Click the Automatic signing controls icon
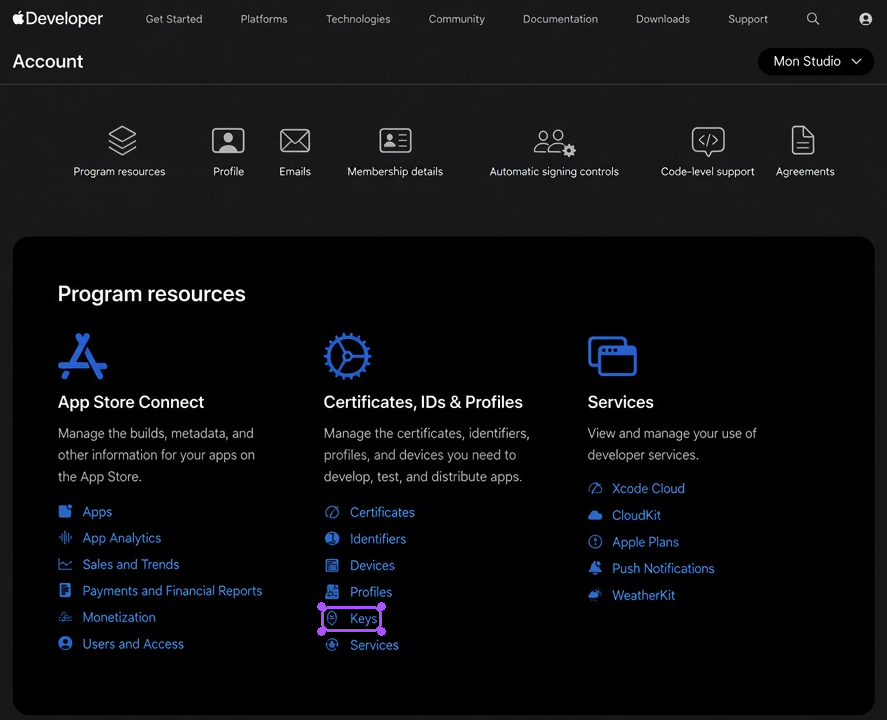 pos(554,142)
